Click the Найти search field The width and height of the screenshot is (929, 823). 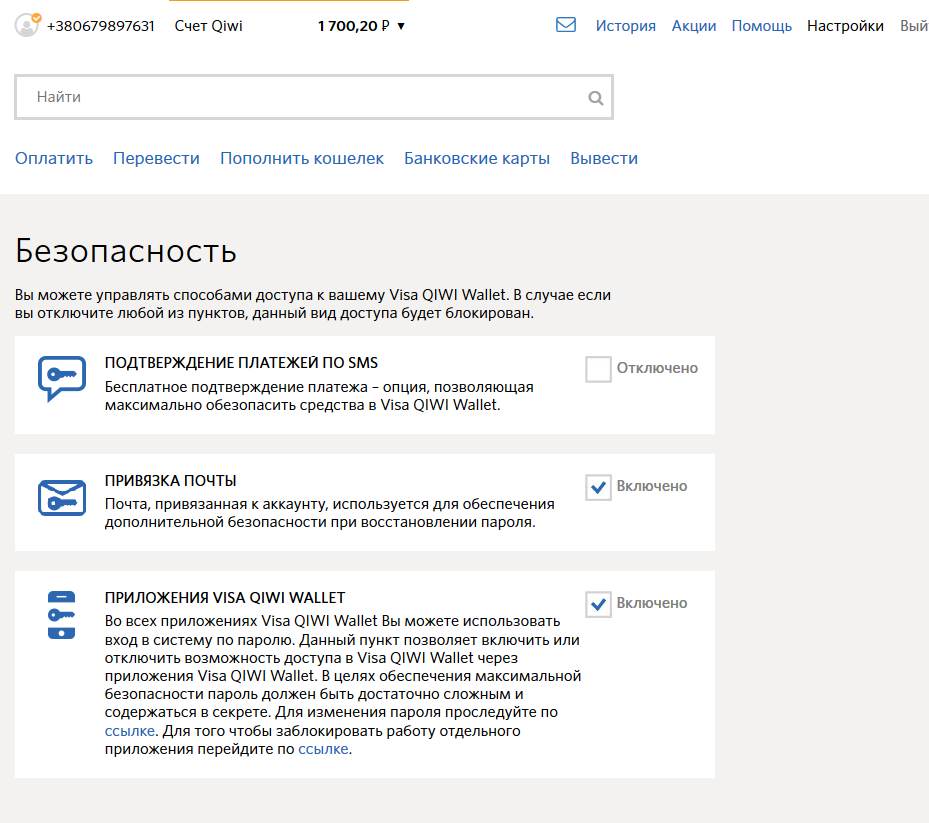pyautogui.click(x=314, y=97)
